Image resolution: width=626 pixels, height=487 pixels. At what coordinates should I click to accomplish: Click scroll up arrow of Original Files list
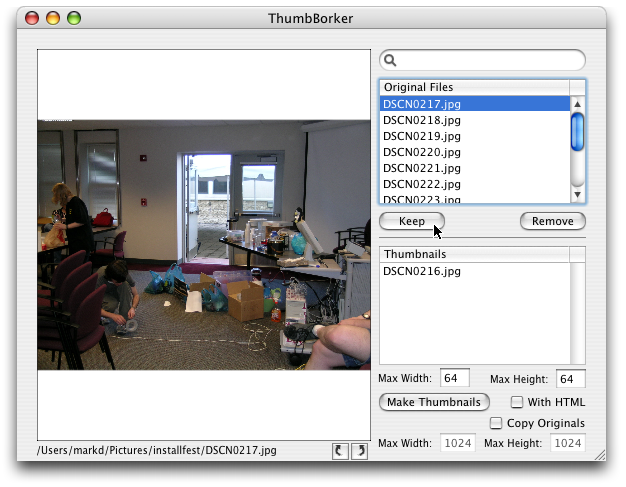point(577,104)
